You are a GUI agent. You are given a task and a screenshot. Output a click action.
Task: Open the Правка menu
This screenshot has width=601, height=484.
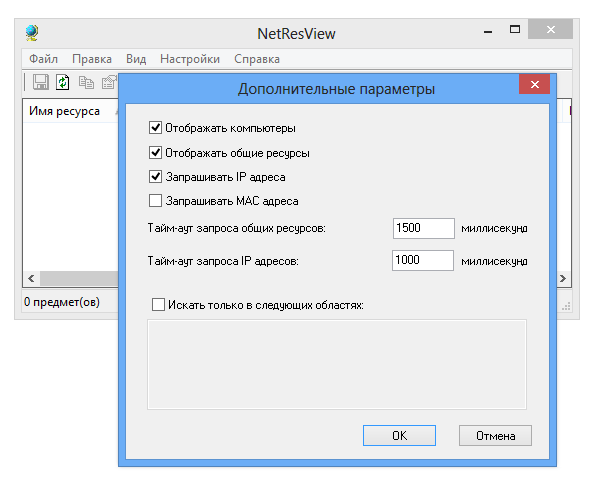[x=92, y=59]
